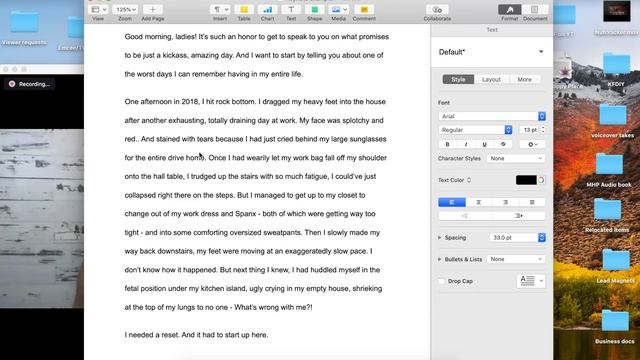
Task: Click the 13 pt font size field
Action: (529, 130)
